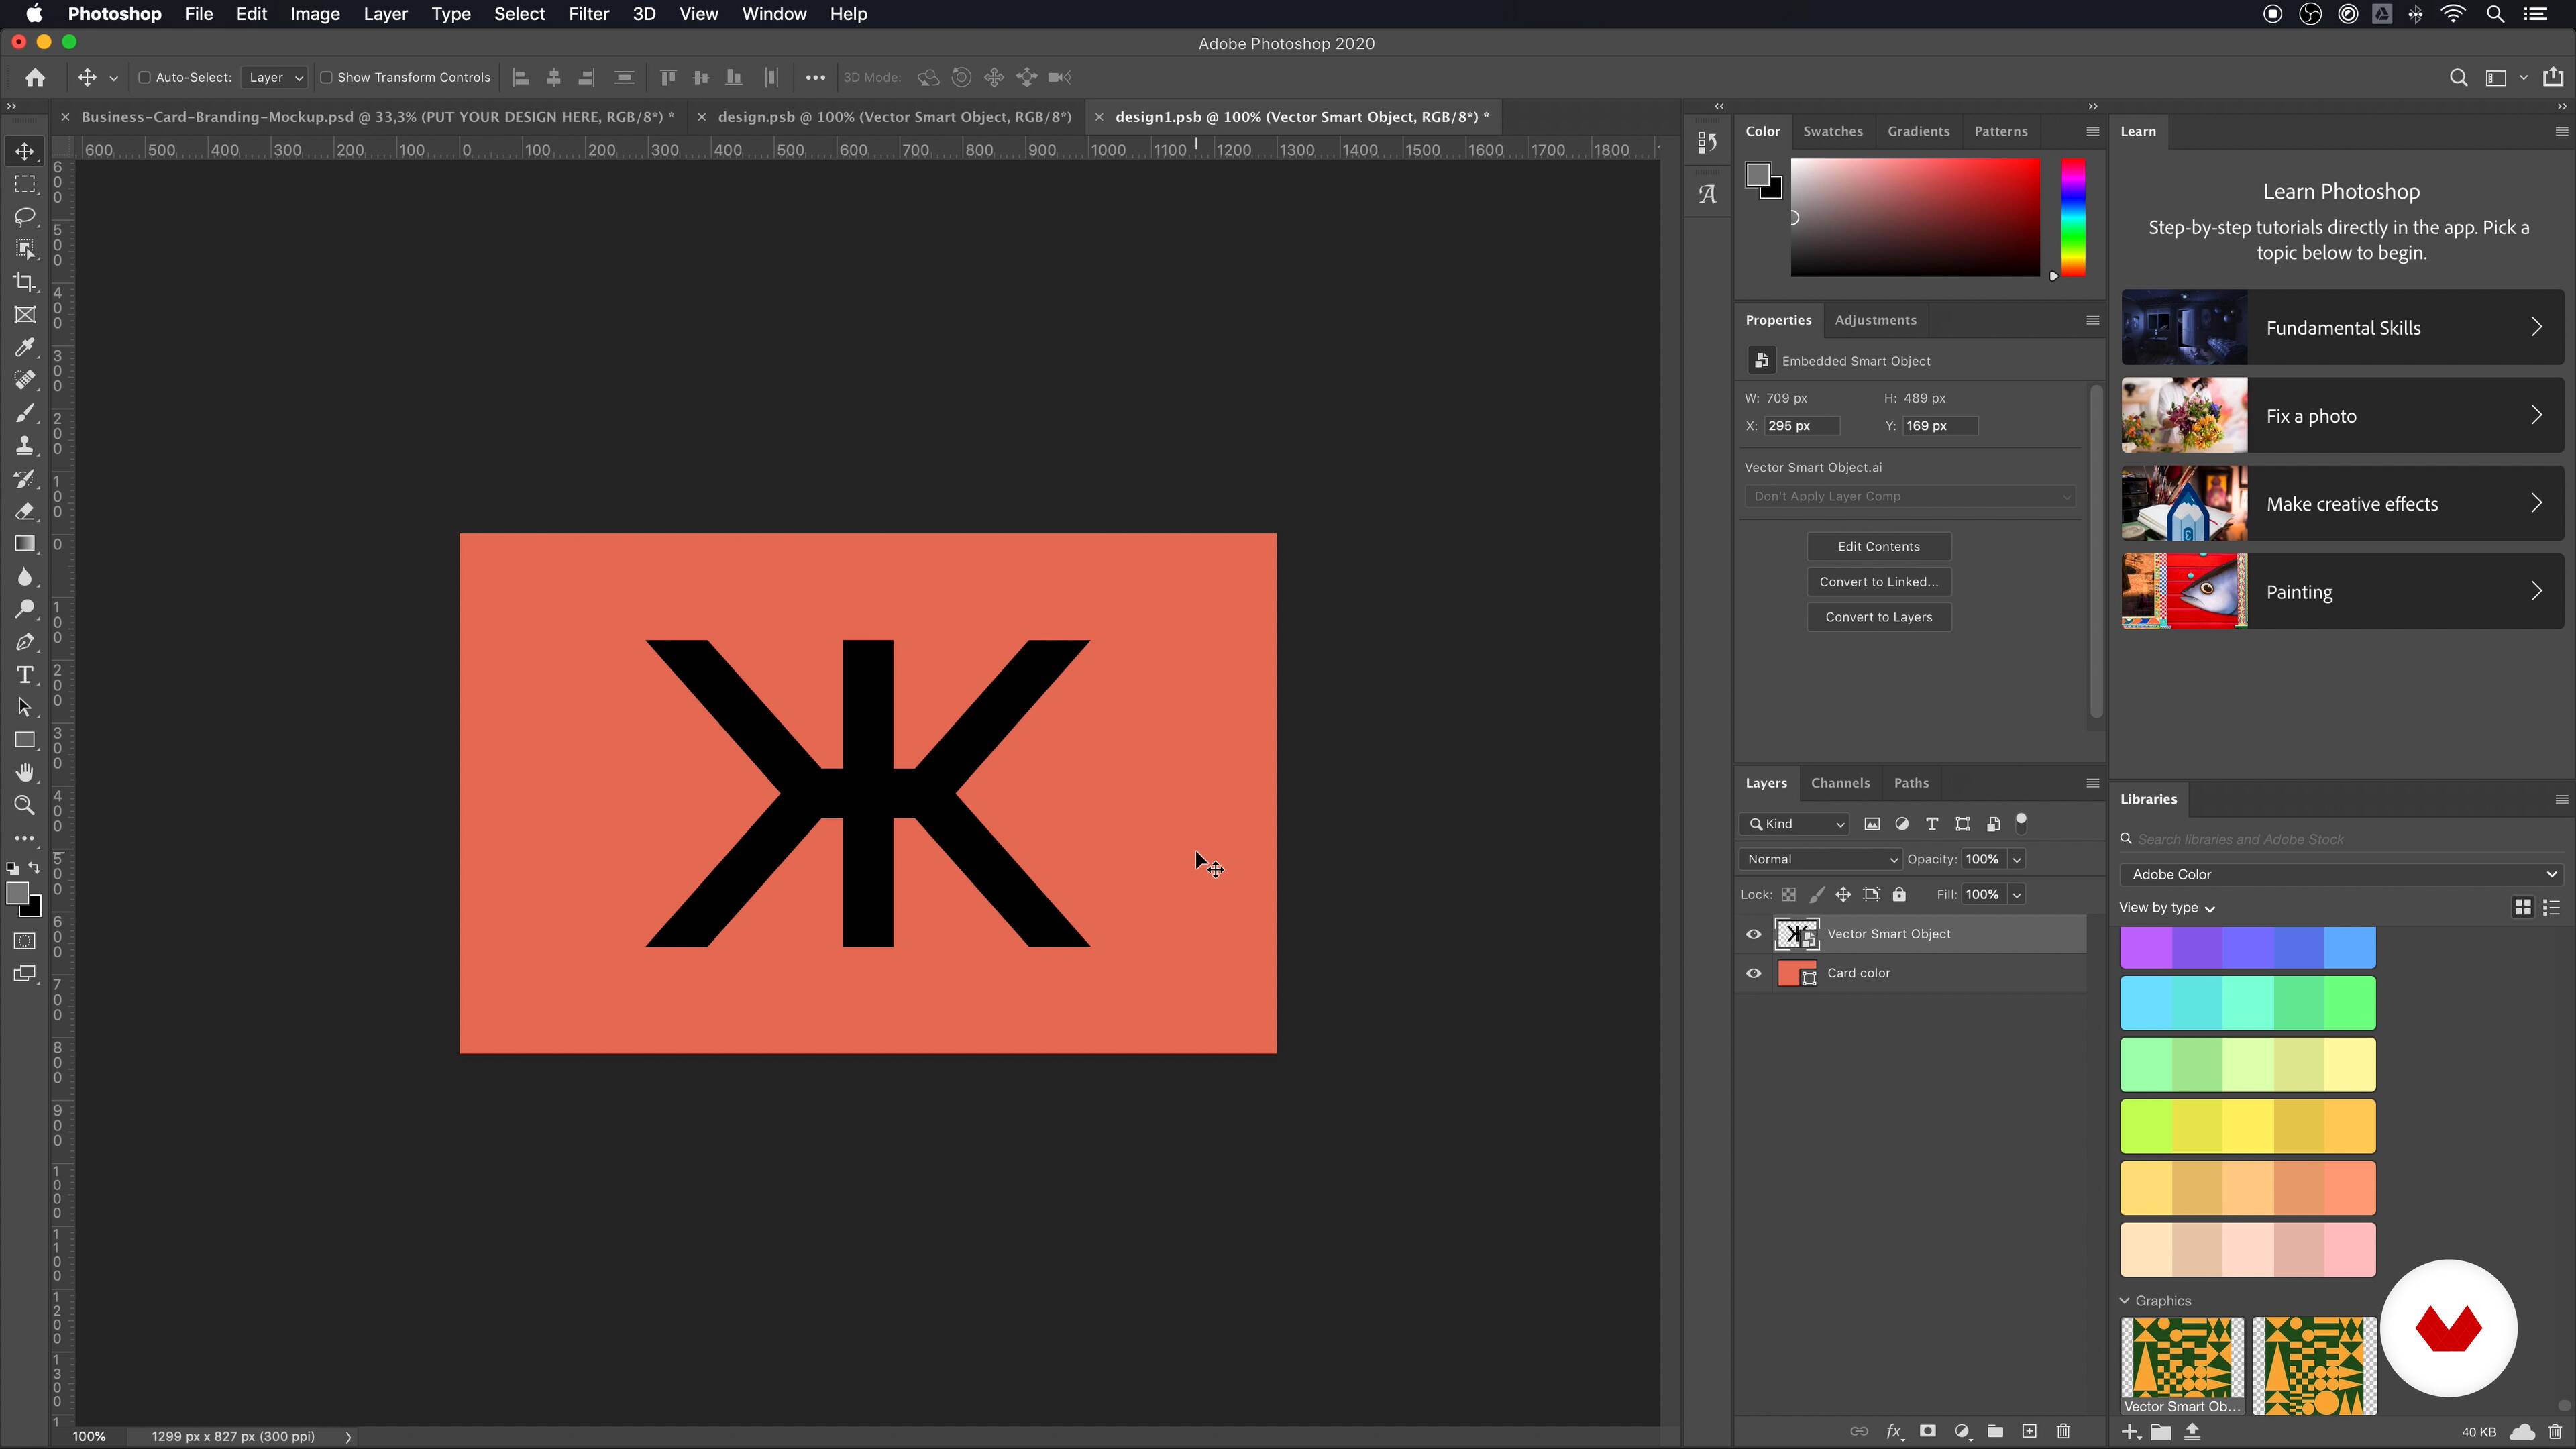The image size is (2576, 1449).
Task: Switch to the Channels tab
Action: 1839,783
